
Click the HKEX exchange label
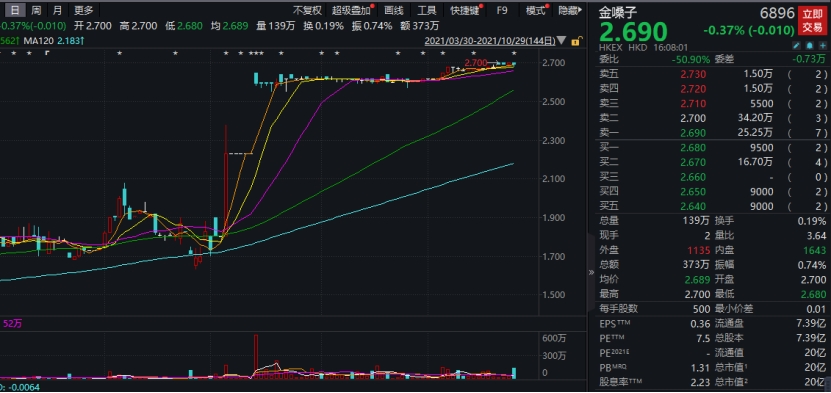[x=611, y=47]
